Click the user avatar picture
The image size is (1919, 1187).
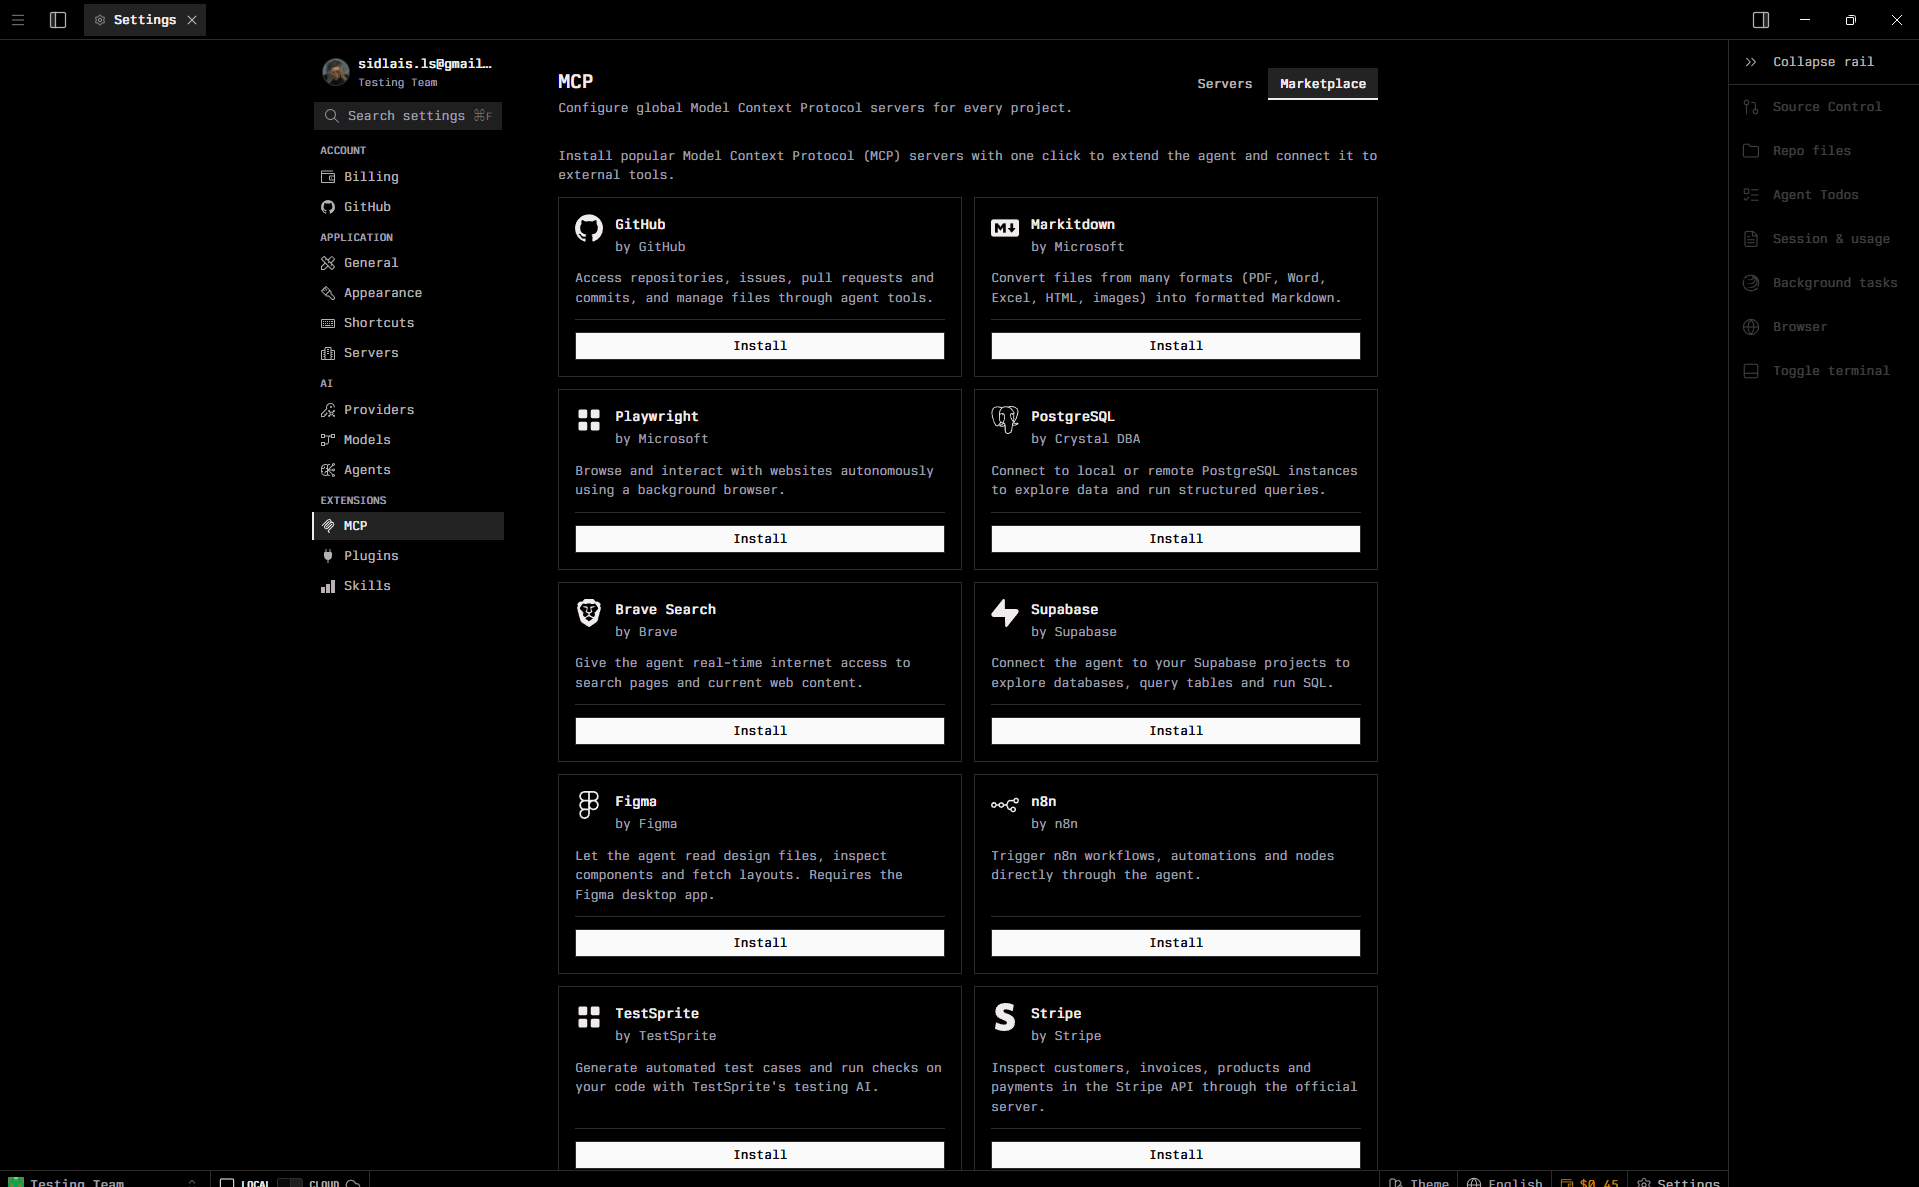point(336,72)
